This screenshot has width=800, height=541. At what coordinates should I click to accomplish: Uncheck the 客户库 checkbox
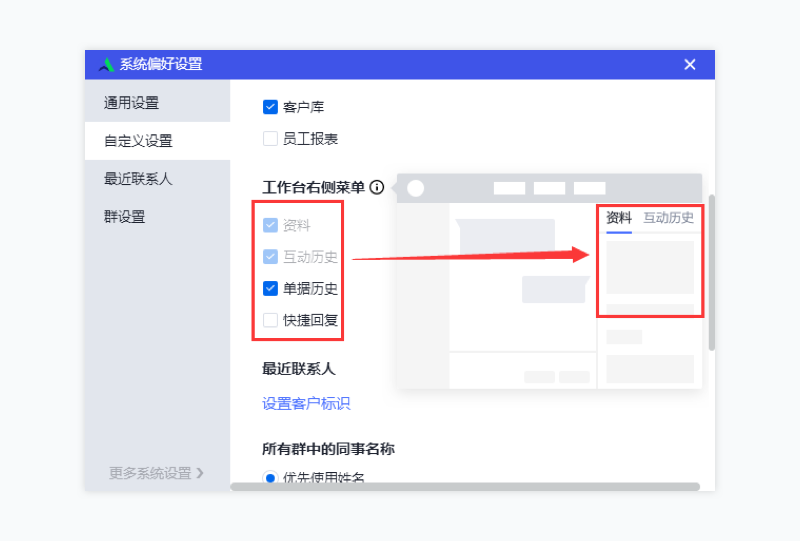click(270, 107)
